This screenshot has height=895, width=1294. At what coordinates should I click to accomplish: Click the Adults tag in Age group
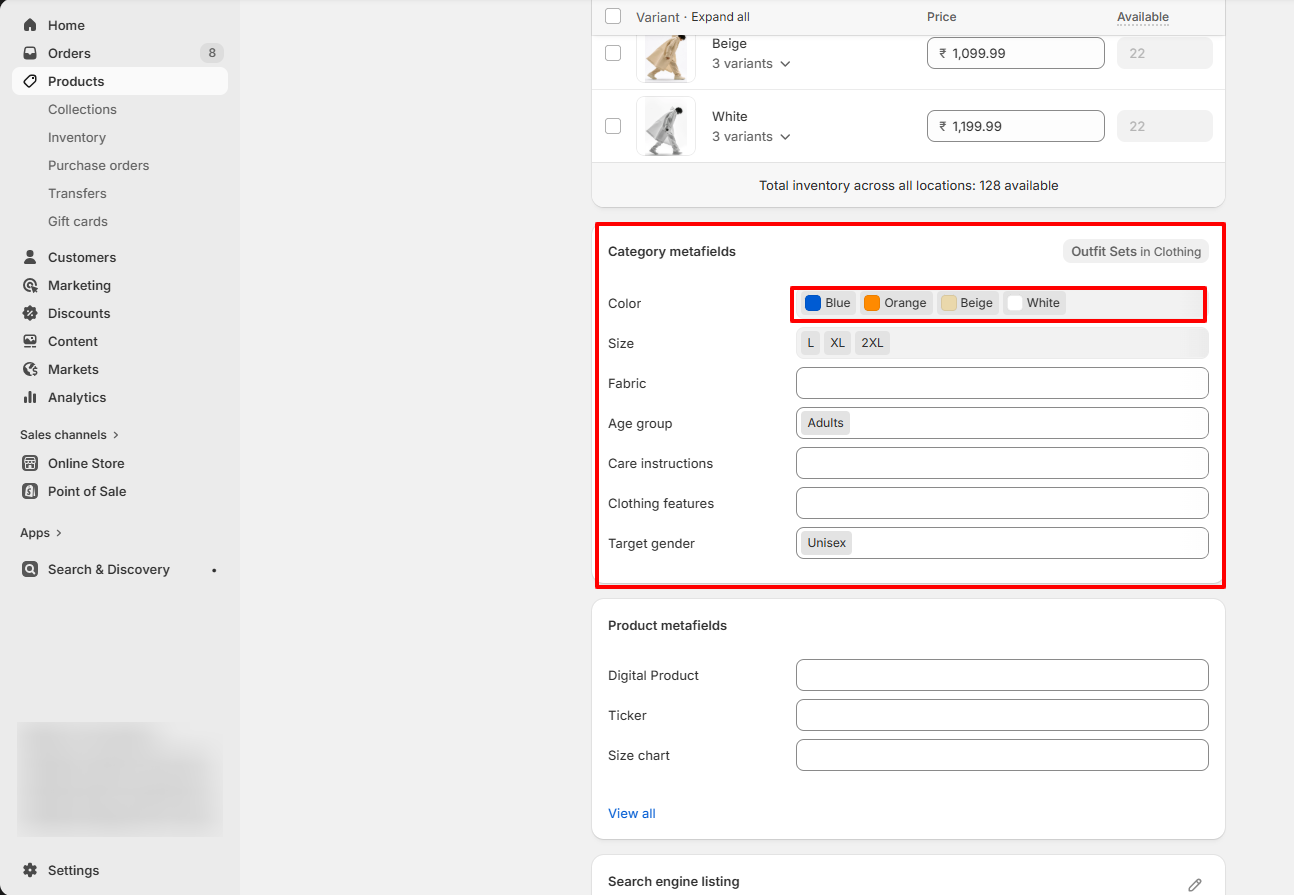826,423
